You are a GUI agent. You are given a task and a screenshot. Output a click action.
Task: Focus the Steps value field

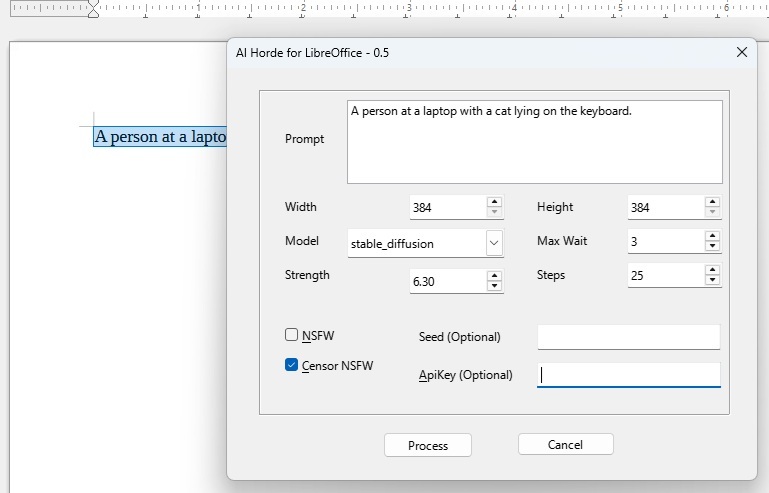click(x=666, y=275)
